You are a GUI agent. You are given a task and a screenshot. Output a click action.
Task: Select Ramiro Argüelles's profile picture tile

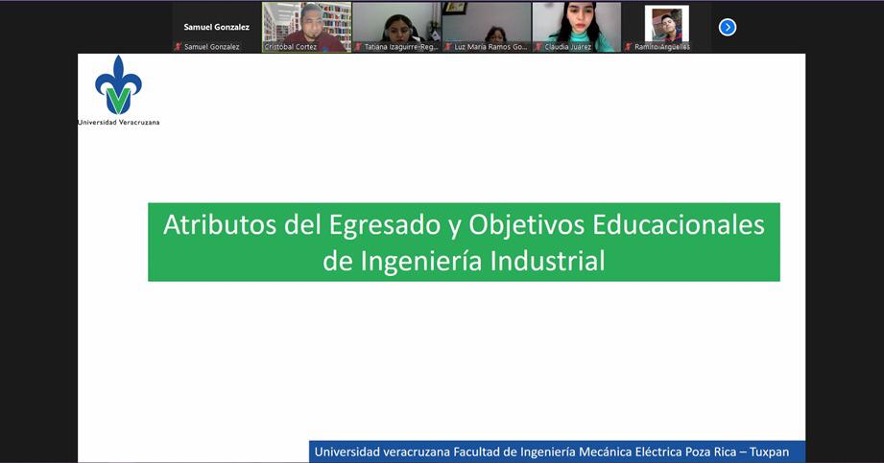point(666,22)
